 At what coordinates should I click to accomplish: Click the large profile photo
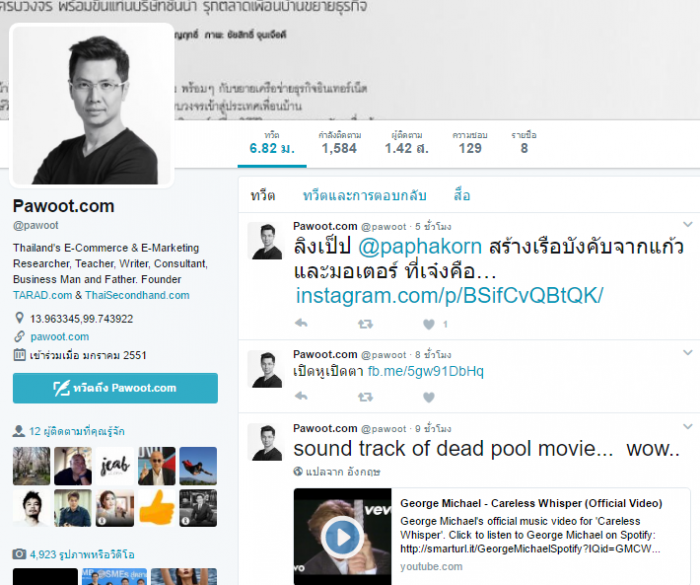pyautogui.click(x=92, y=105)
